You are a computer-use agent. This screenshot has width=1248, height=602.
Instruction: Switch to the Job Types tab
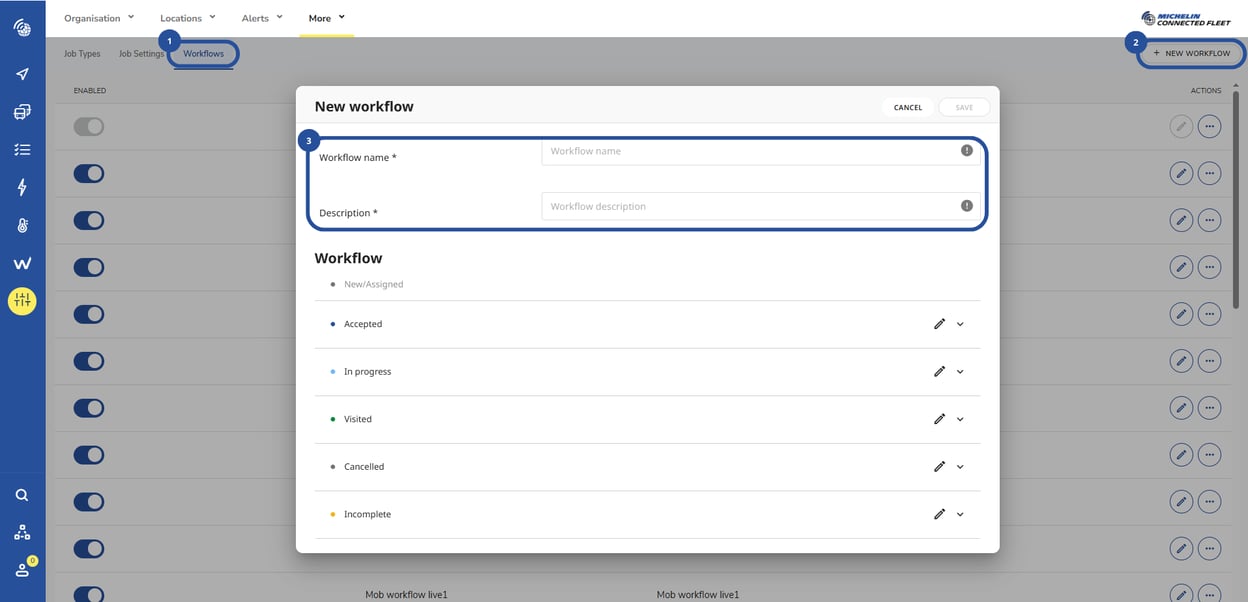(82, 54)
